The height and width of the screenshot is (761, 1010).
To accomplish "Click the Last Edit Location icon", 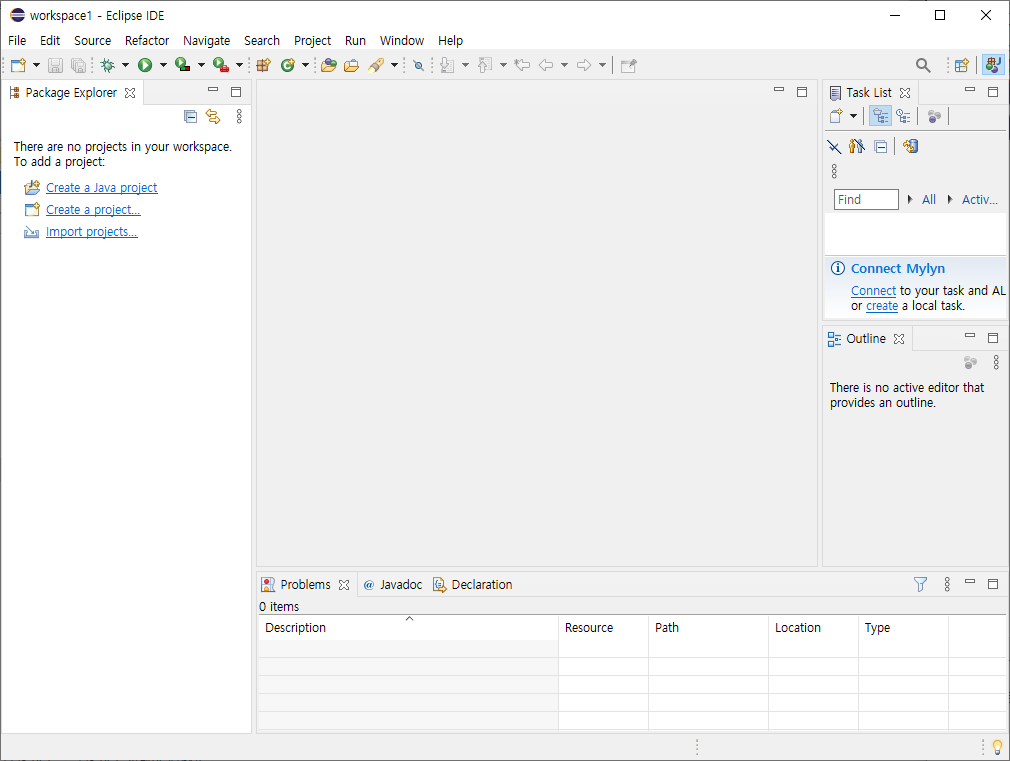I will click(x=522, y=65).
